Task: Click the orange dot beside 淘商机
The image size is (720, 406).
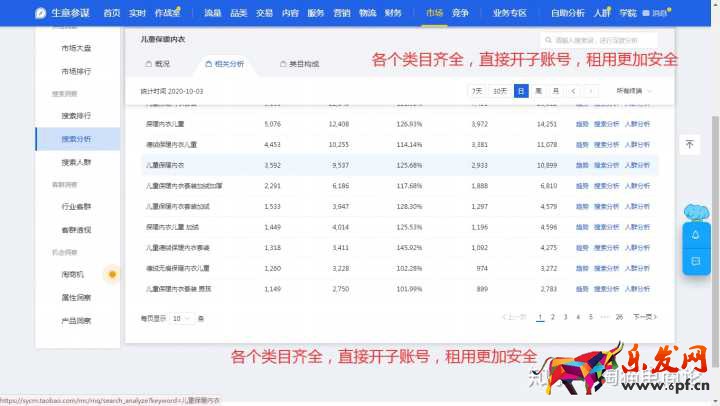Action: pos(112,273)
